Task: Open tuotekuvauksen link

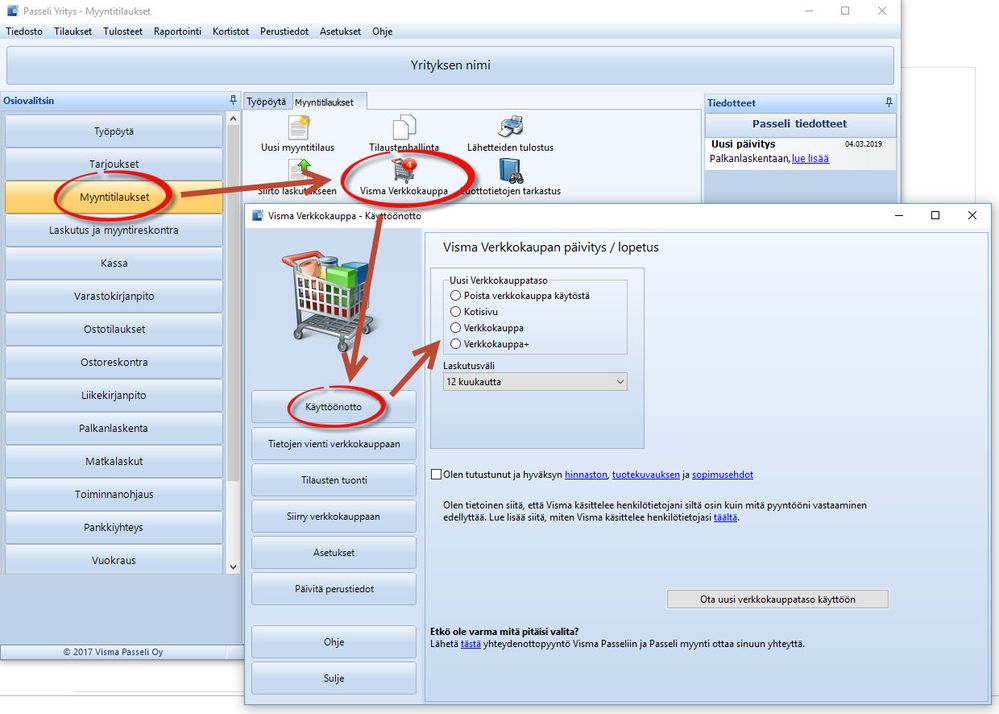Action: point(646,475)
